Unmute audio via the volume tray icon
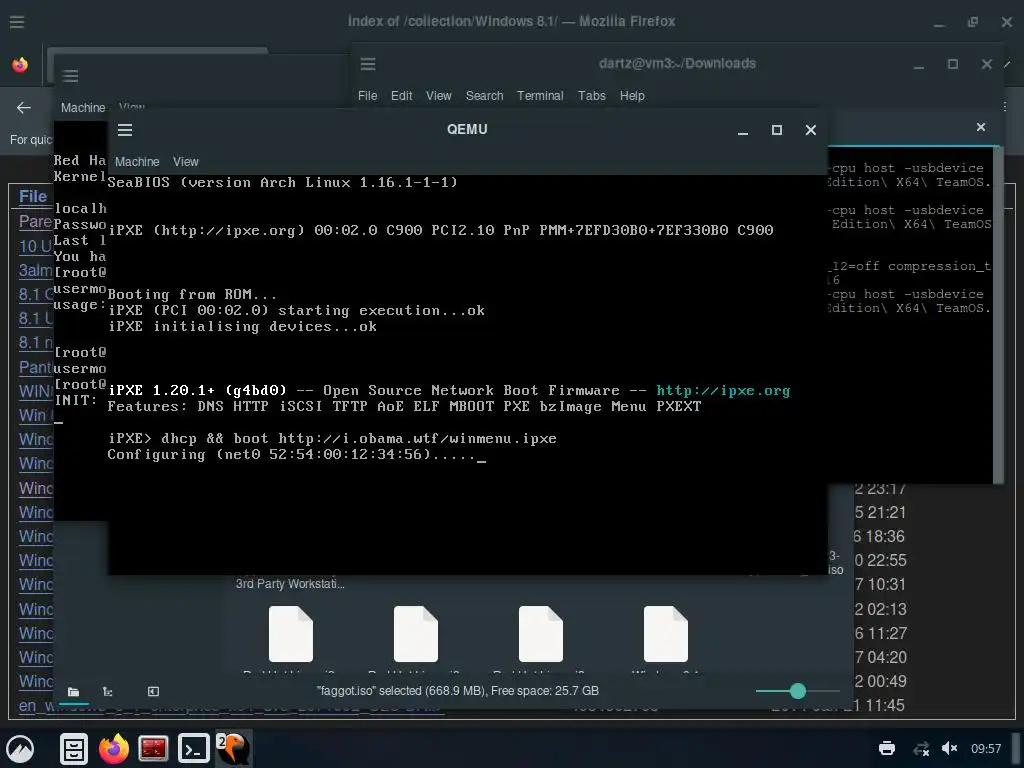The width and height of the screenshot is (1024, 768). 950,748
